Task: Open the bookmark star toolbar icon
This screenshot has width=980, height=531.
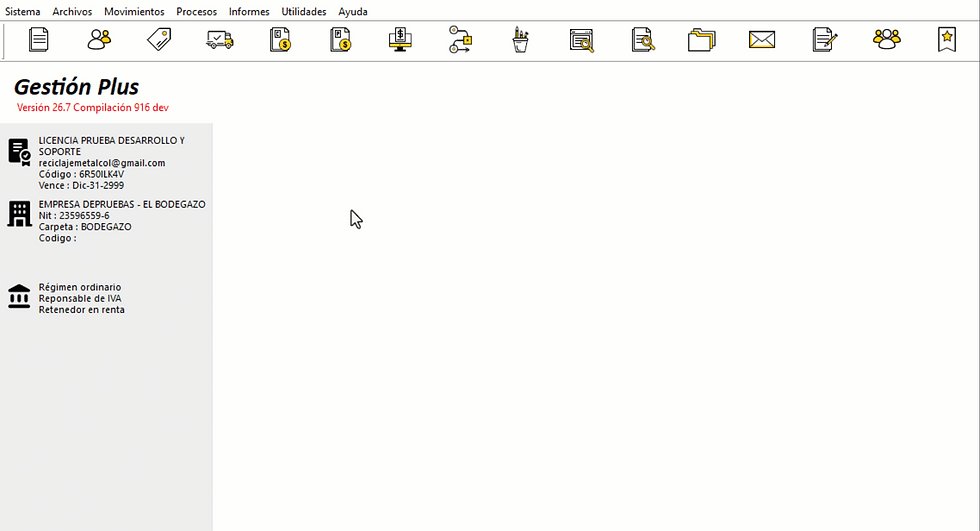Action: tap(947, 40)
